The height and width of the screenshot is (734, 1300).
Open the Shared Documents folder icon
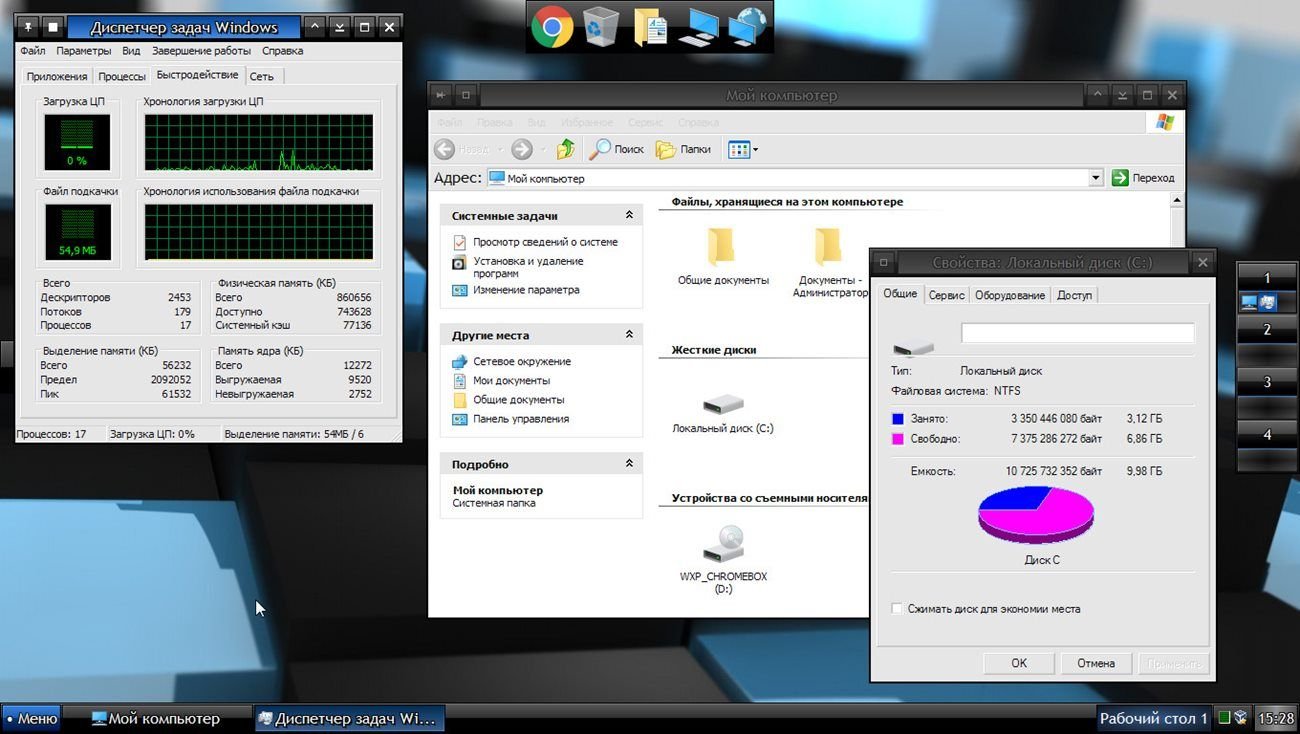[x=722, y=247]
